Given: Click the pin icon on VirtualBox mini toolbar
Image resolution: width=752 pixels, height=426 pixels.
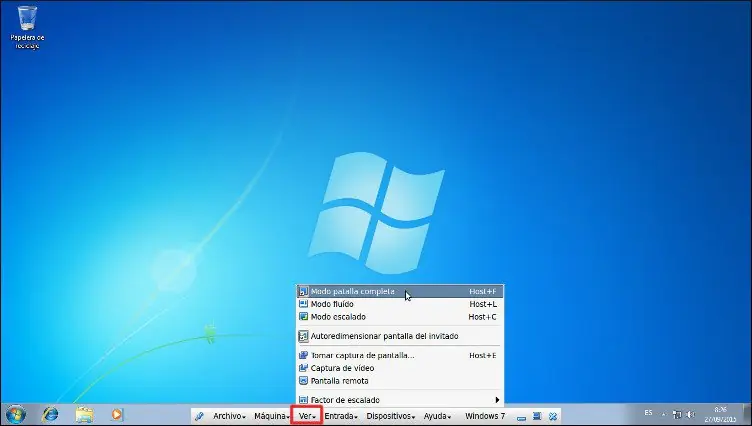Looking at the screenshot, I should tap(199, 416).
